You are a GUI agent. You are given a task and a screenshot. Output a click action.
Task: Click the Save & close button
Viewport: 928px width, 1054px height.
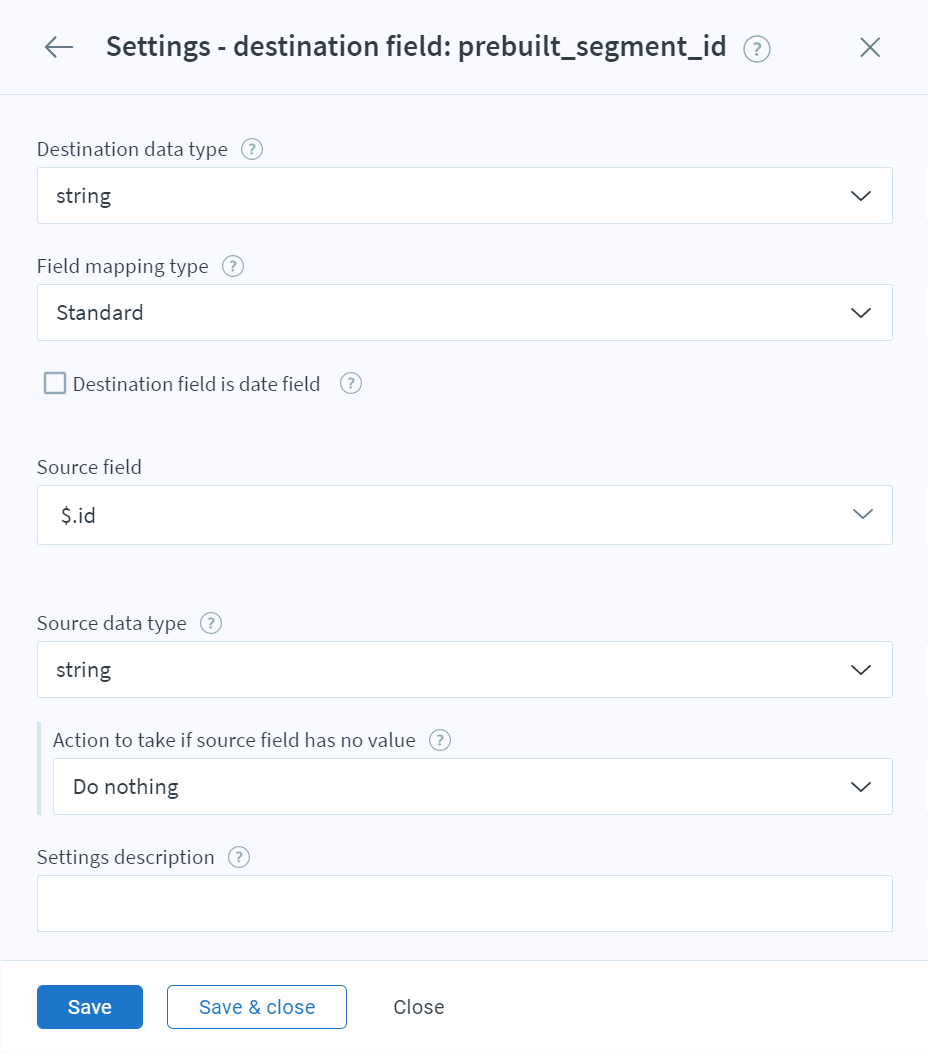(256, 1007)
